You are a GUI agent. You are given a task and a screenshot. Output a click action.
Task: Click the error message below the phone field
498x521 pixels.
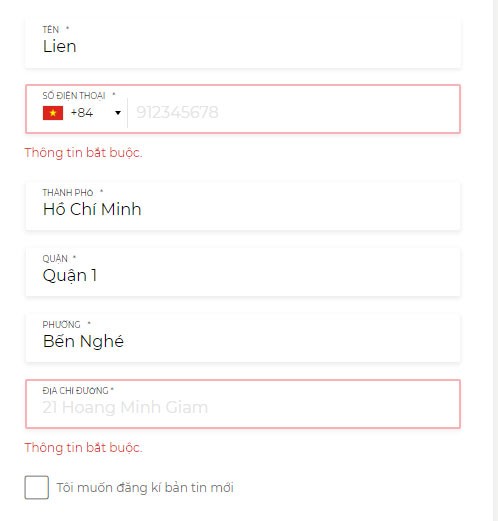tap(83, 153)
